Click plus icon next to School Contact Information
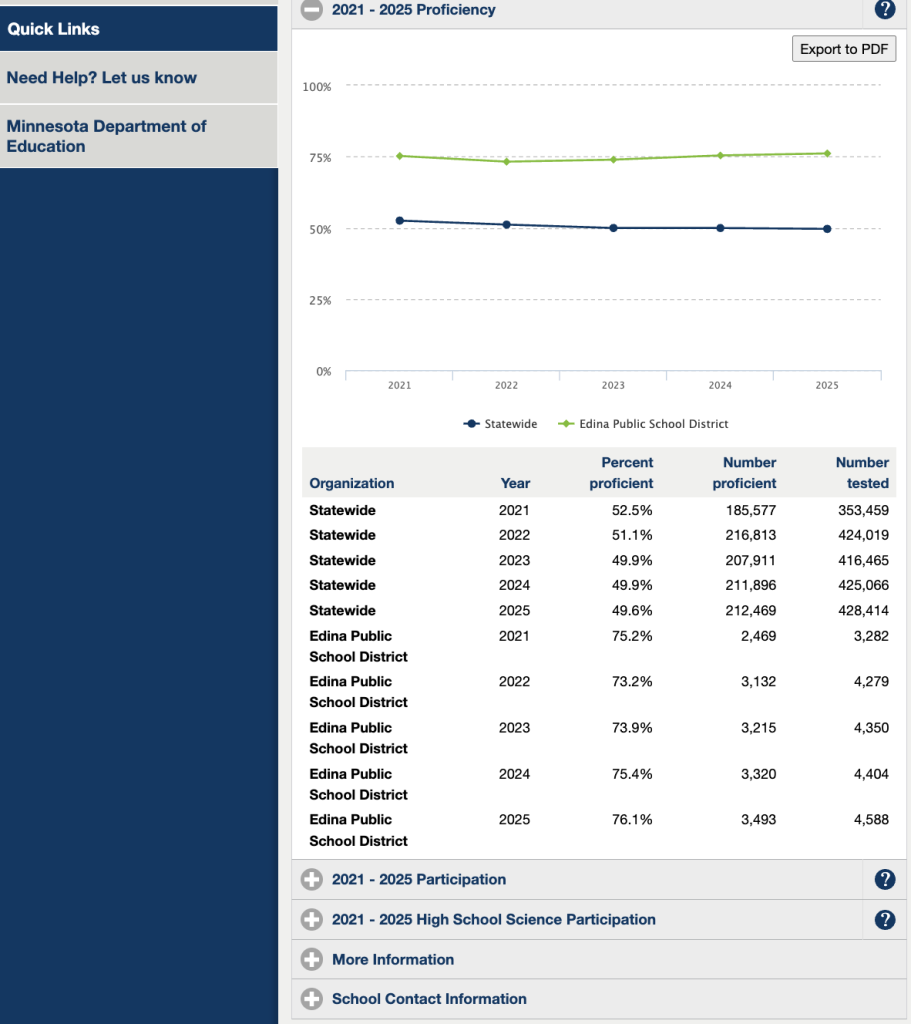 (x=312, y=999)
